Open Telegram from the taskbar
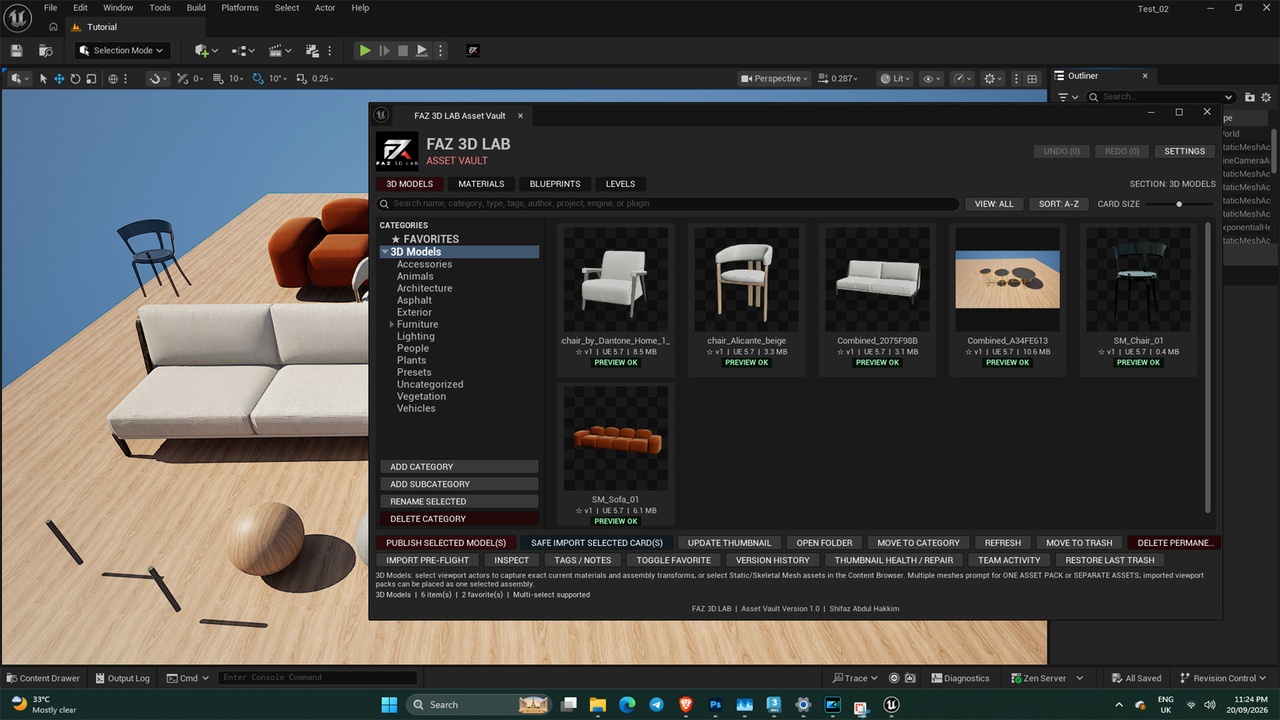The height and width of the screenshot is (720, 1280). pos(657,705)
